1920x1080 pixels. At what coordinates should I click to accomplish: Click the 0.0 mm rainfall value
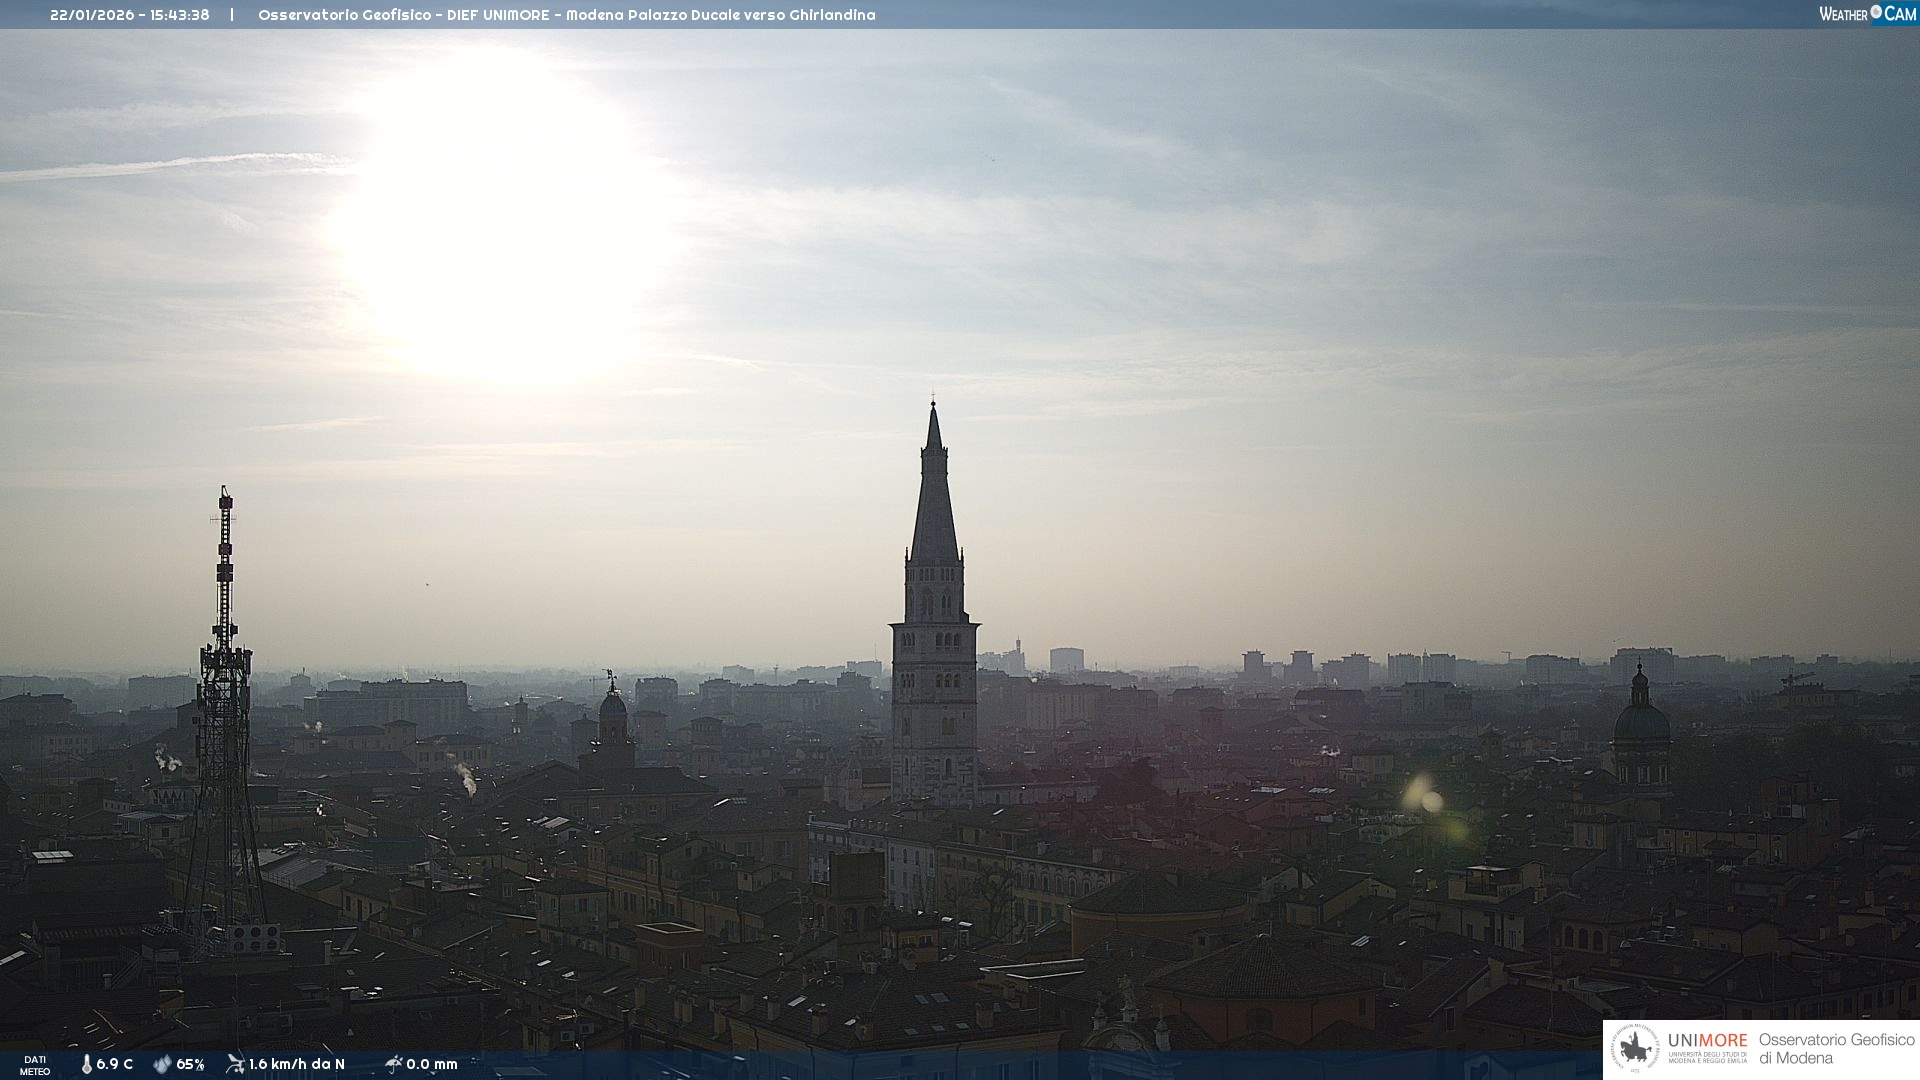coord(432,1064)
